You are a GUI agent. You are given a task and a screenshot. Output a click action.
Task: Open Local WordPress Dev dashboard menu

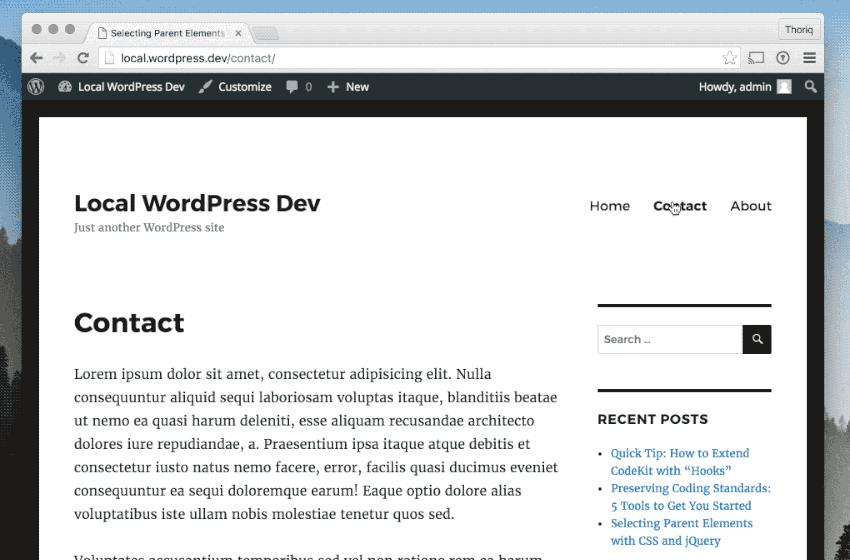tap(121, 87)
